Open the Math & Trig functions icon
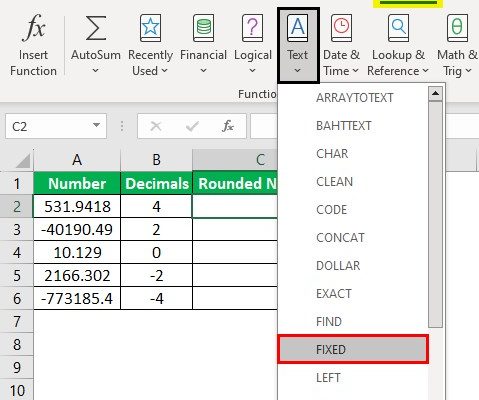The image size is (479, 400). coord(457,28)
